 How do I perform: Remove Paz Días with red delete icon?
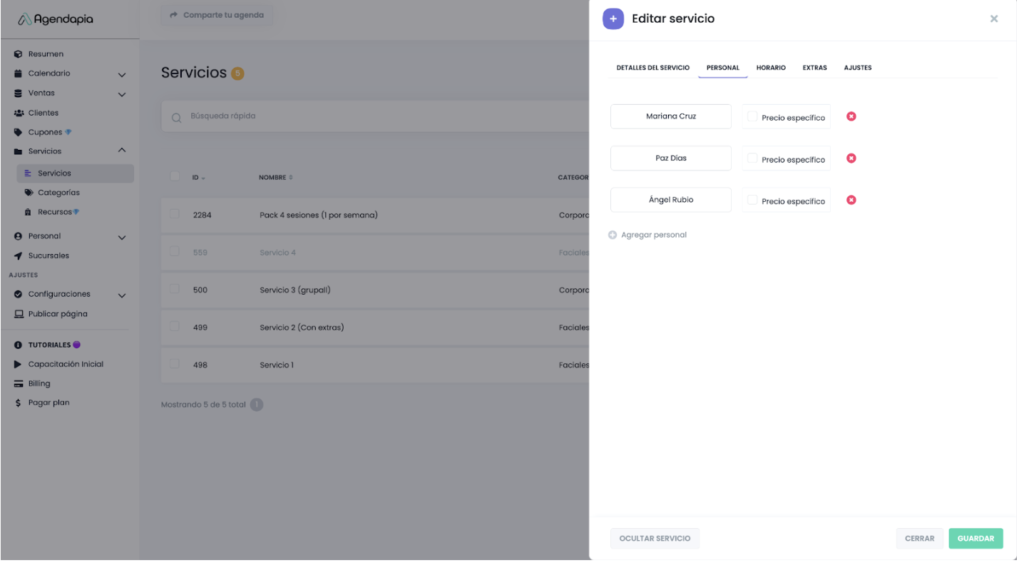point(851,159)
